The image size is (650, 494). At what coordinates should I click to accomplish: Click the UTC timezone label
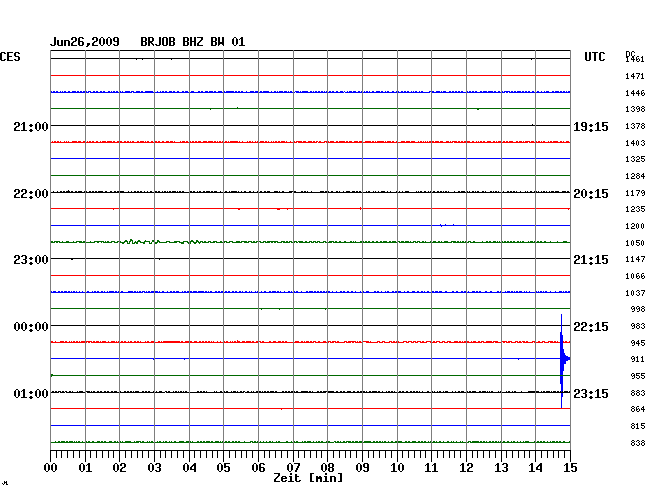[595, 57]
